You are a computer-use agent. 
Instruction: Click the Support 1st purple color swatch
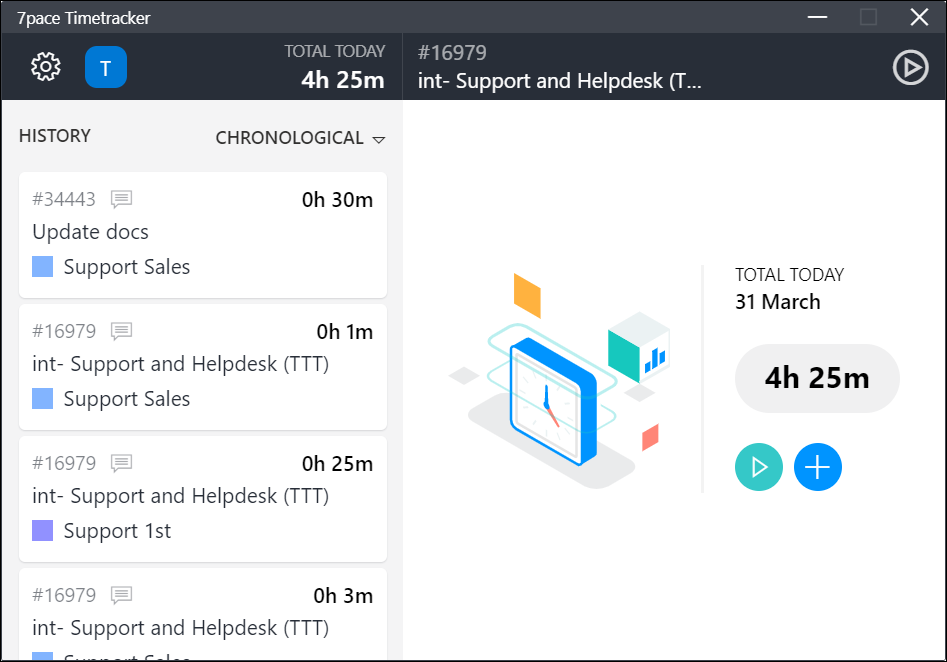click(42, 531)
